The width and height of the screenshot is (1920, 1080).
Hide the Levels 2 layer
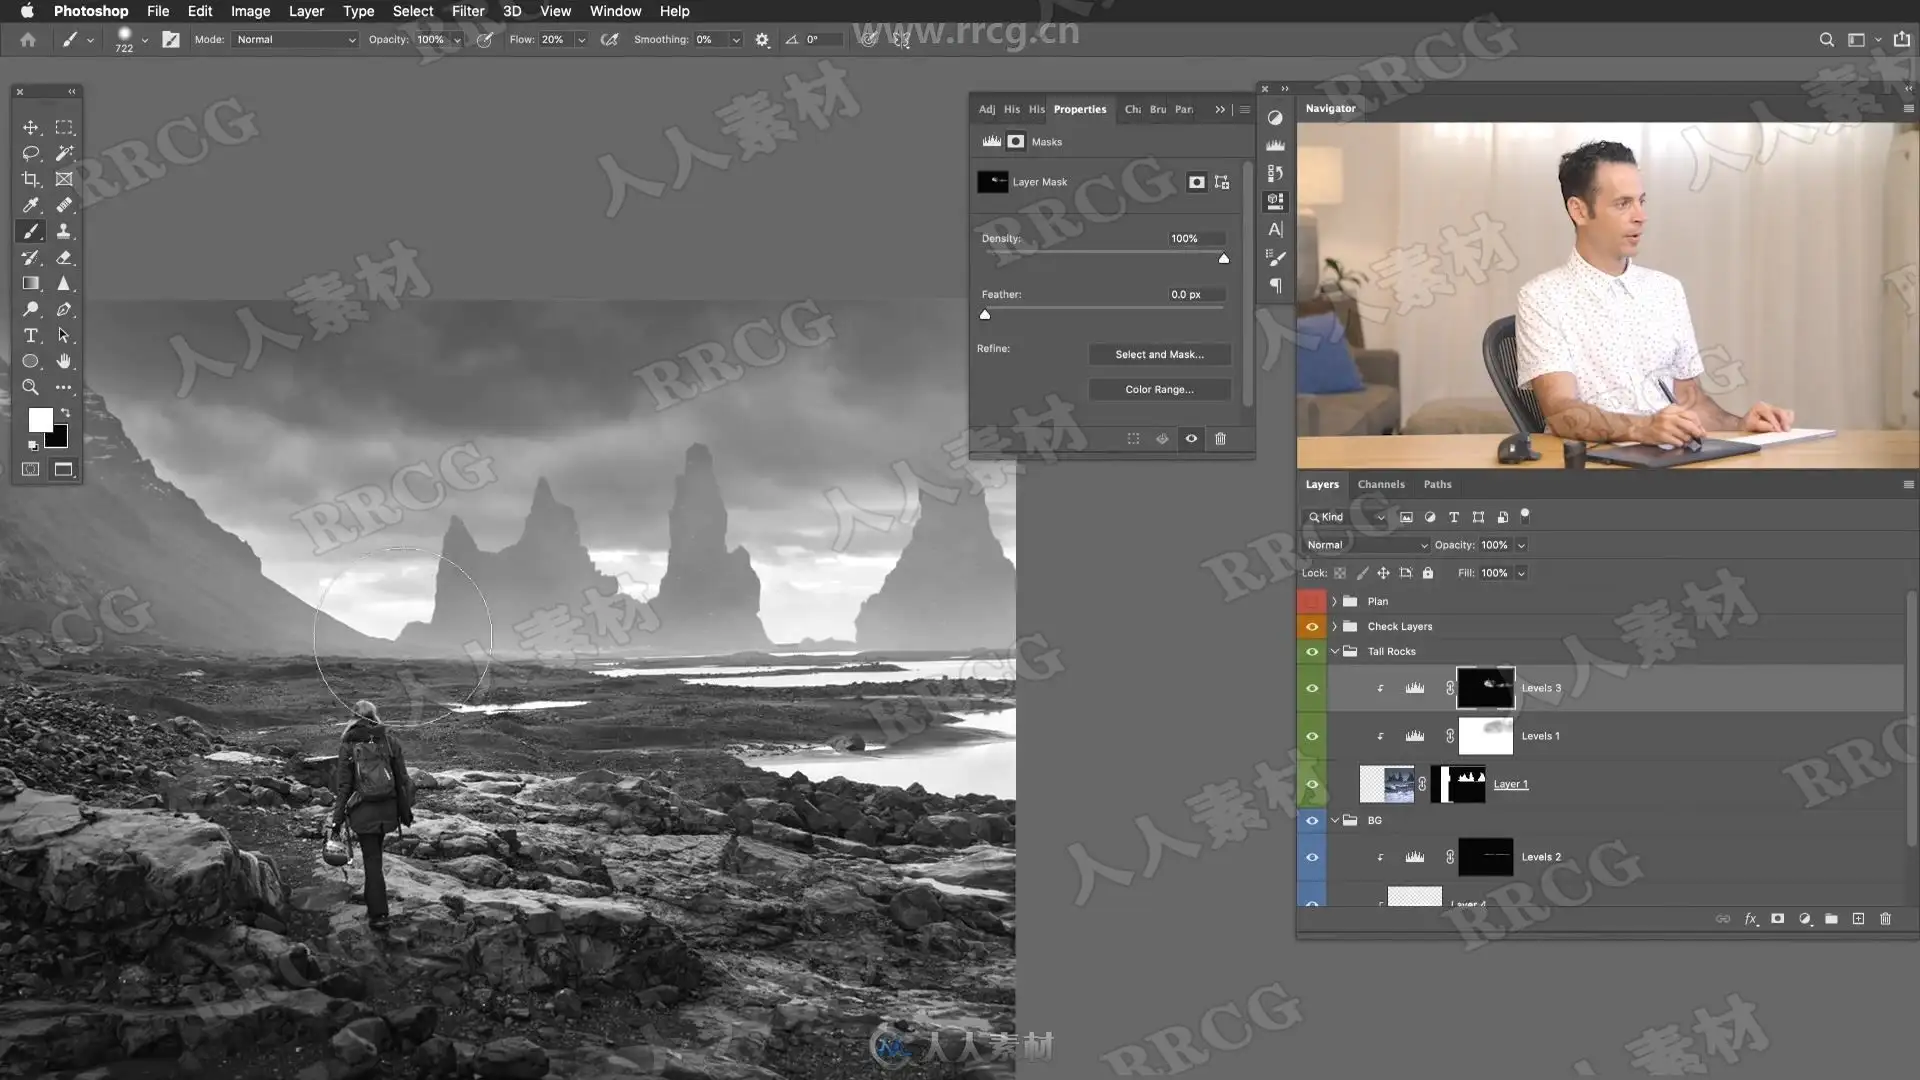click(x=1312, y=857)
